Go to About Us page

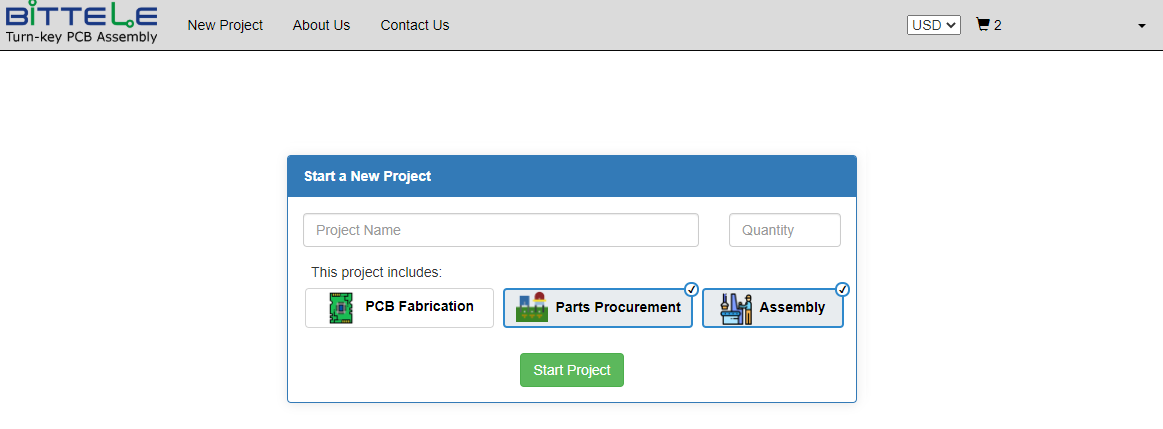(321, 25)
